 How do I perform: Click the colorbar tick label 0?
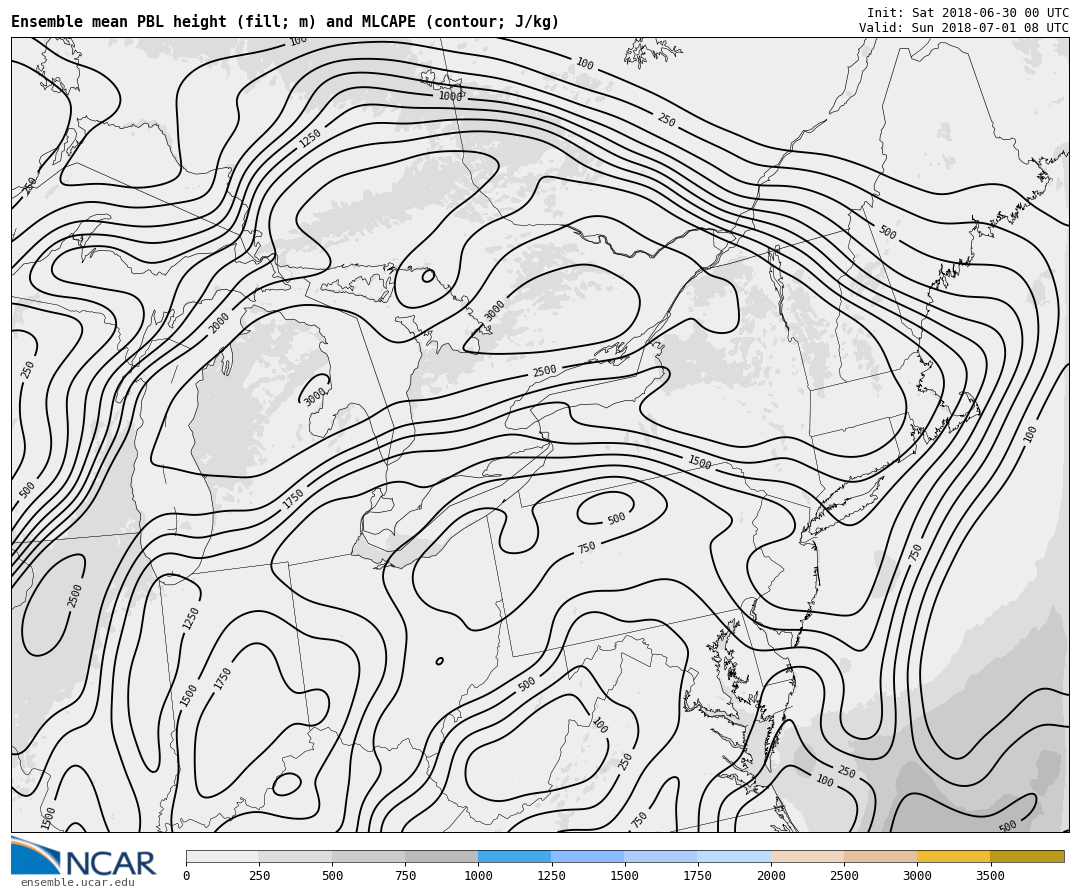tap(186, 876)
